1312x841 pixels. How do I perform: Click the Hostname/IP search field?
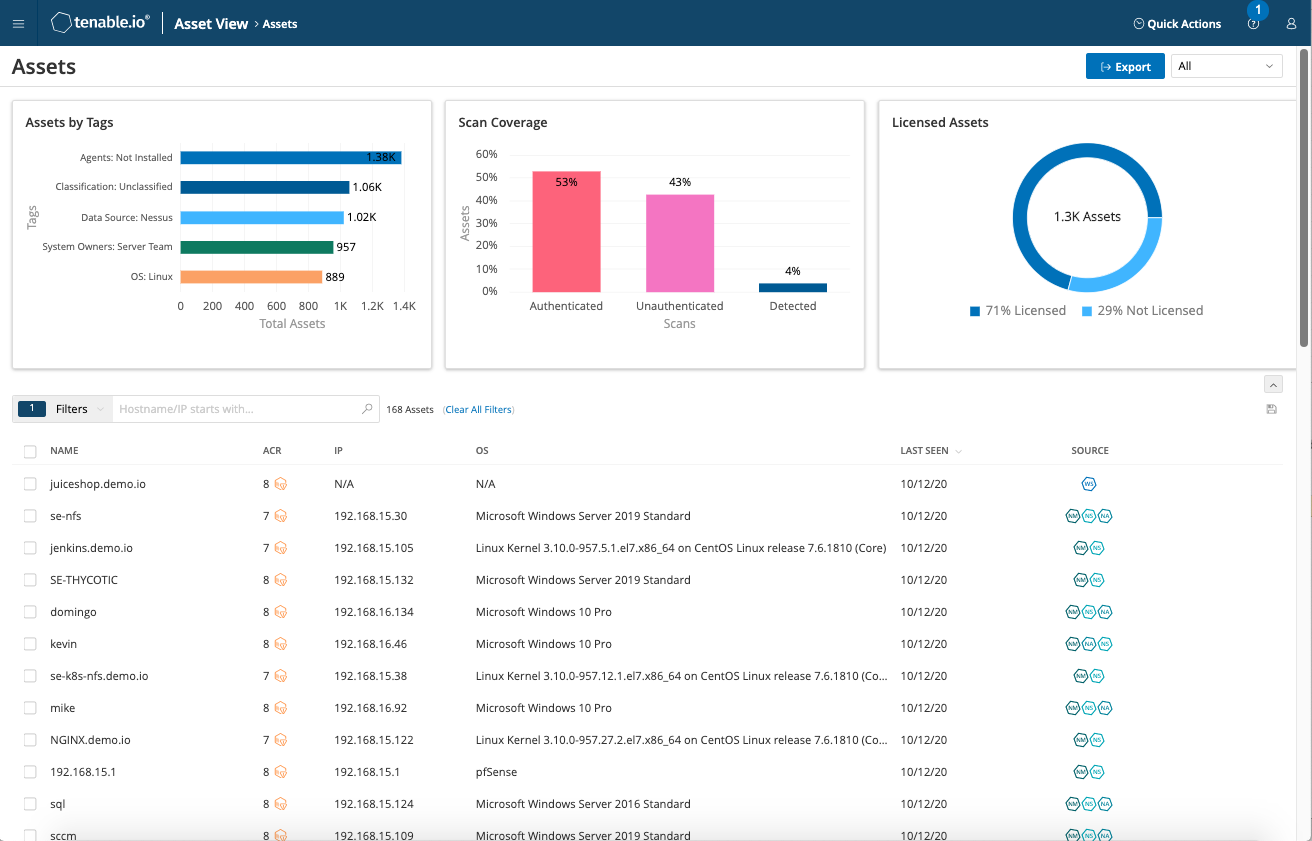point(236,409)
